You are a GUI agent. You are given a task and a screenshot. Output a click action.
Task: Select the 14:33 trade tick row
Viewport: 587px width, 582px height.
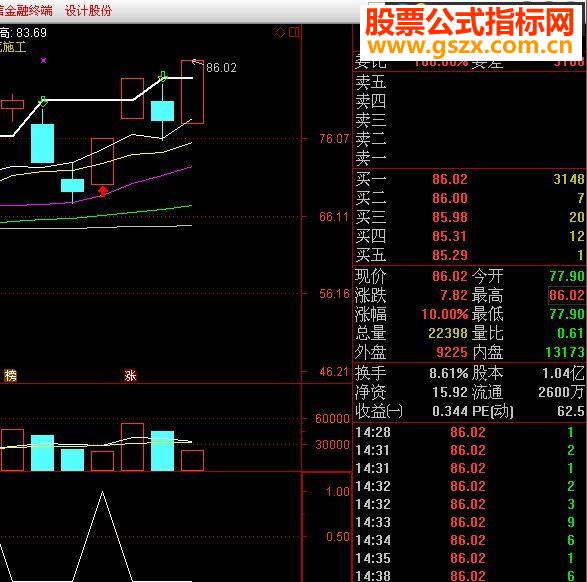coord(469,522)
